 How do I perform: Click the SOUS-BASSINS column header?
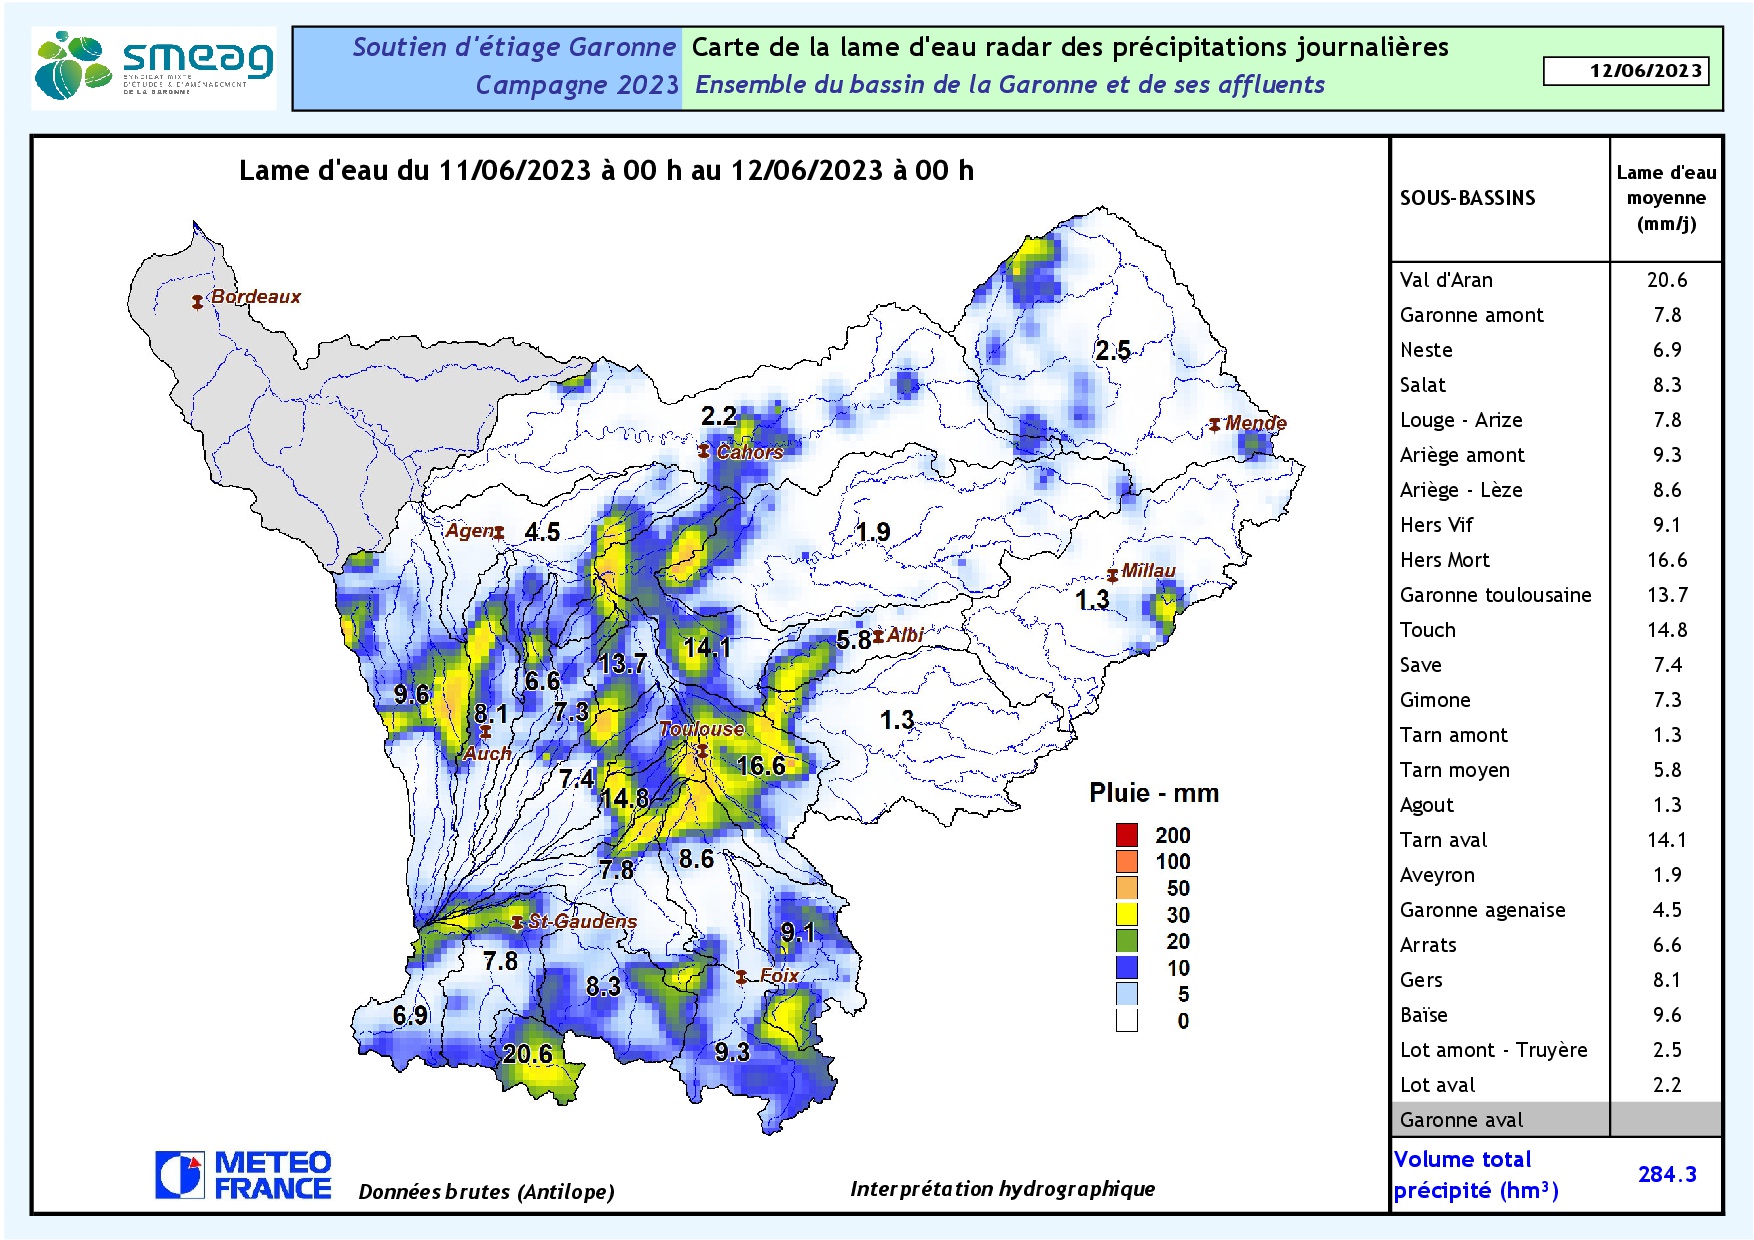point(1467,198)
